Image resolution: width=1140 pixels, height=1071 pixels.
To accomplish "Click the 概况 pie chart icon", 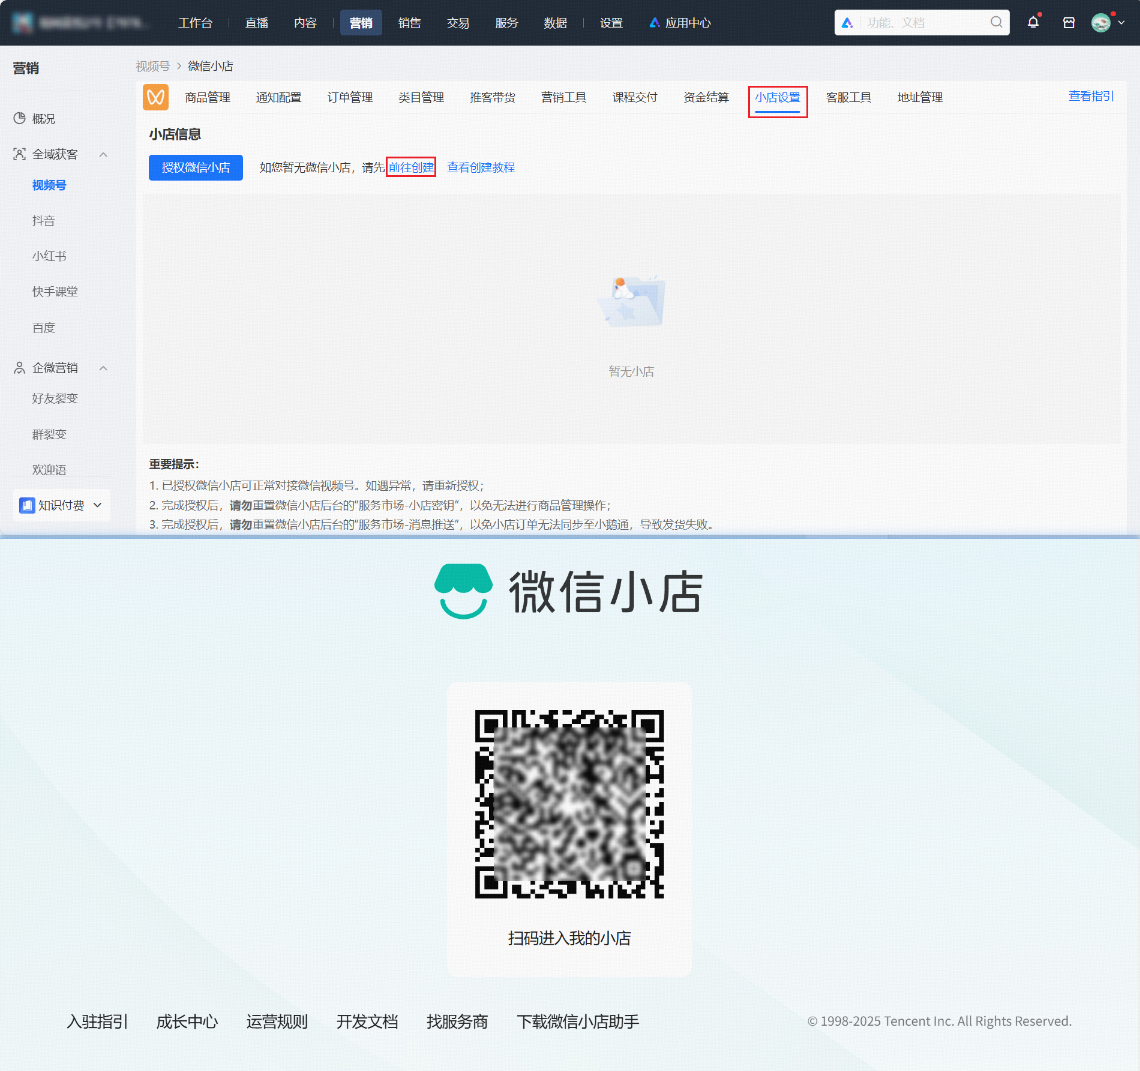I will click(20, 118).
